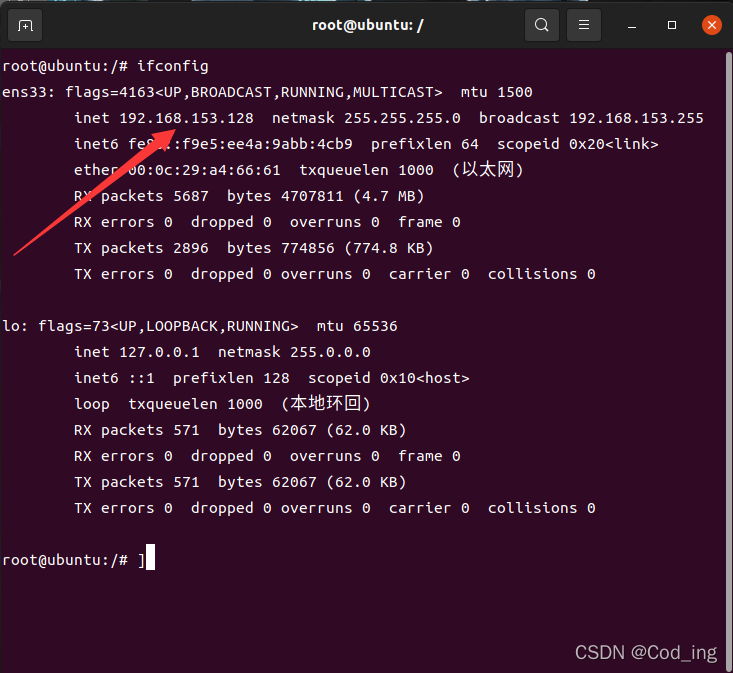Click the cursor at the bottom prompt
The image size is (733, 673).
tap(150, 557)
